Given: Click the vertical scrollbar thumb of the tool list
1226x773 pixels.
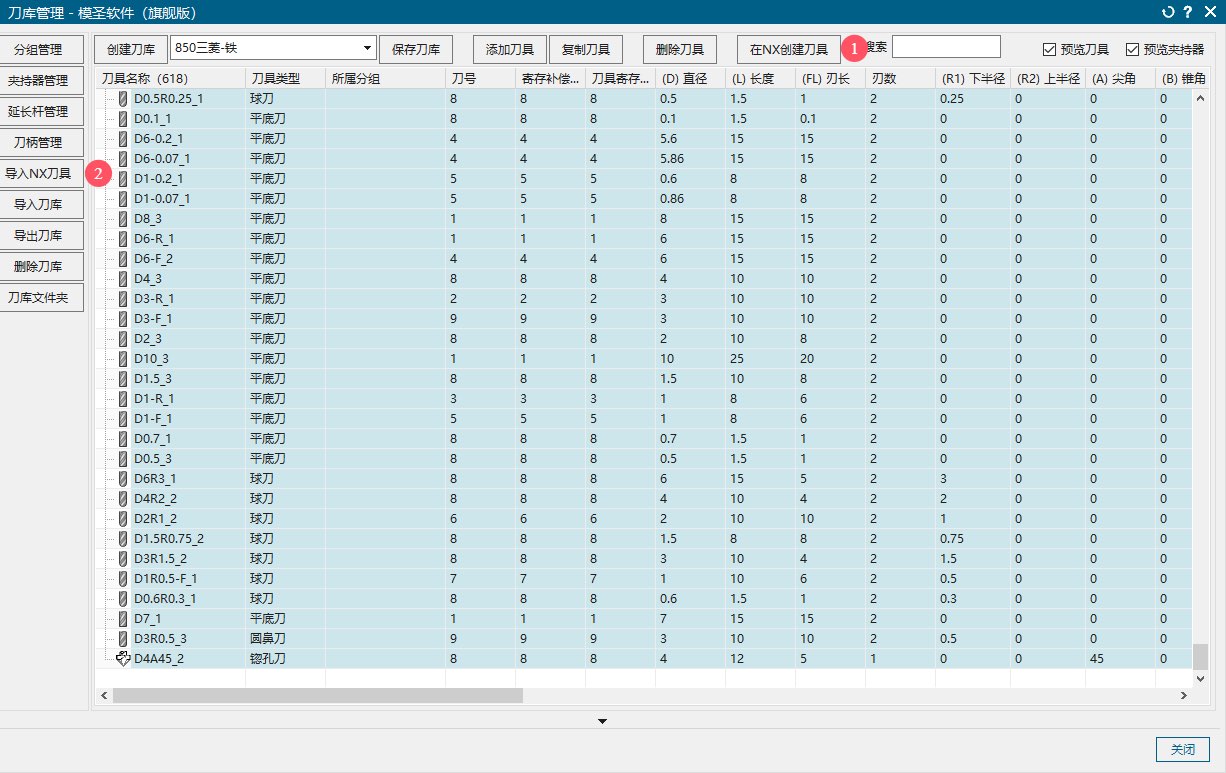Looking at the screenshot, I should pyautogui.click(x=1200, y=656).
